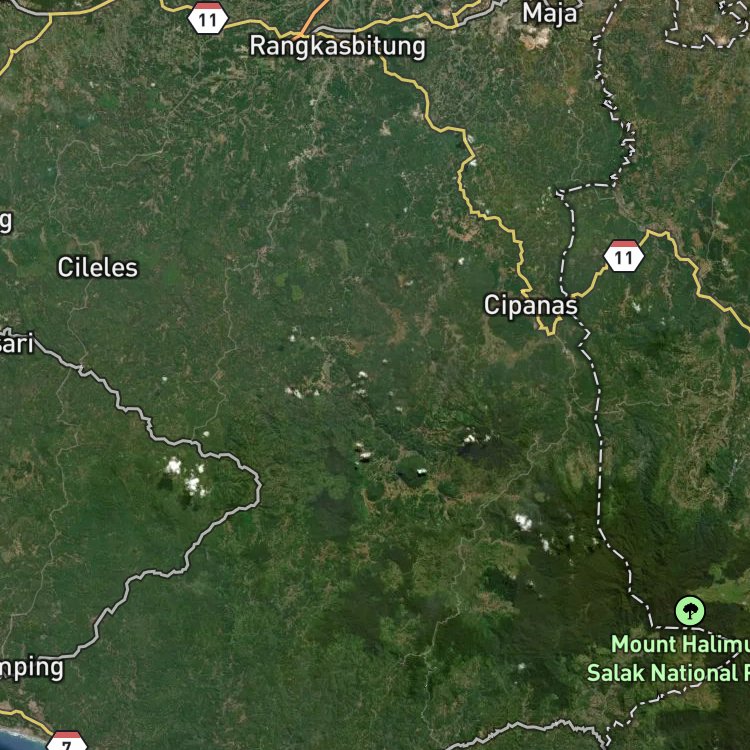This screenshot has height=750, width=750.
Task: Select the Cipanas place label
Action: pos(530,305)
